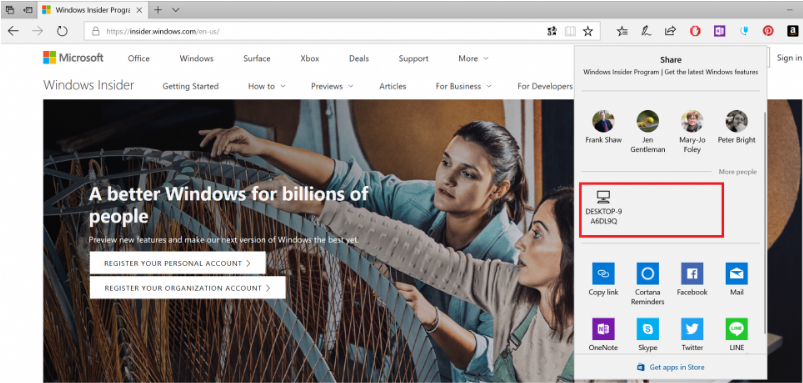The width and height of the screenshot is (803, 383).
Task: Open the Office menu item
Action: 139,58
